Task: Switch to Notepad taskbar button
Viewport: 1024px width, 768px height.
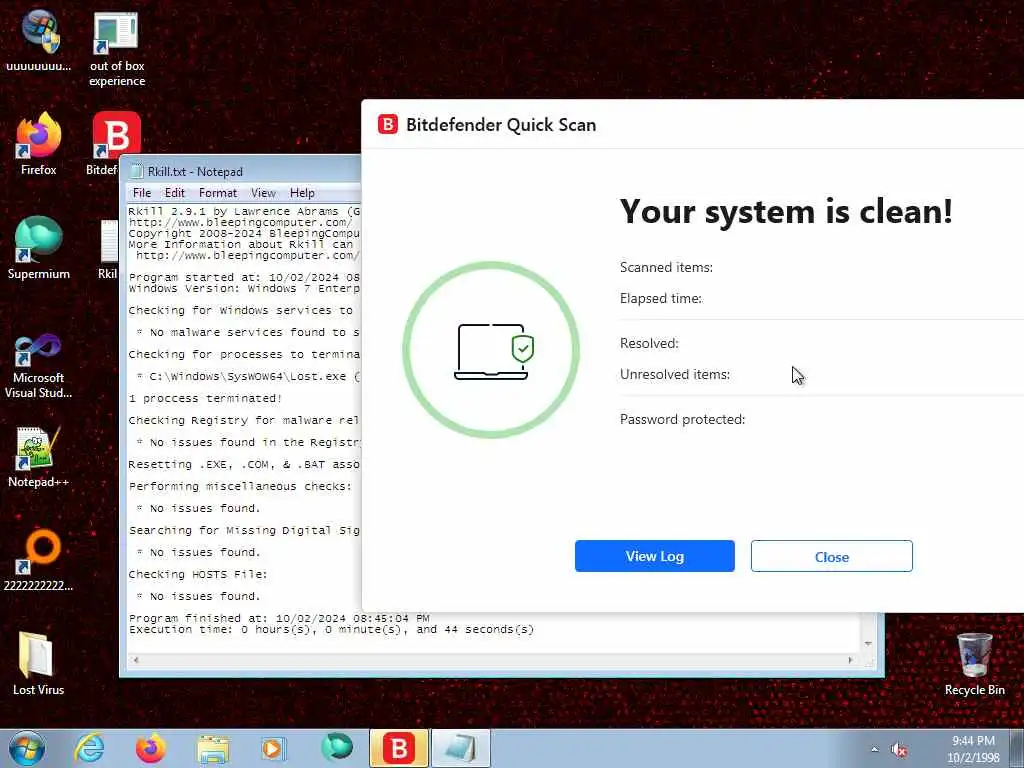Action: click(x=460, y=748)
